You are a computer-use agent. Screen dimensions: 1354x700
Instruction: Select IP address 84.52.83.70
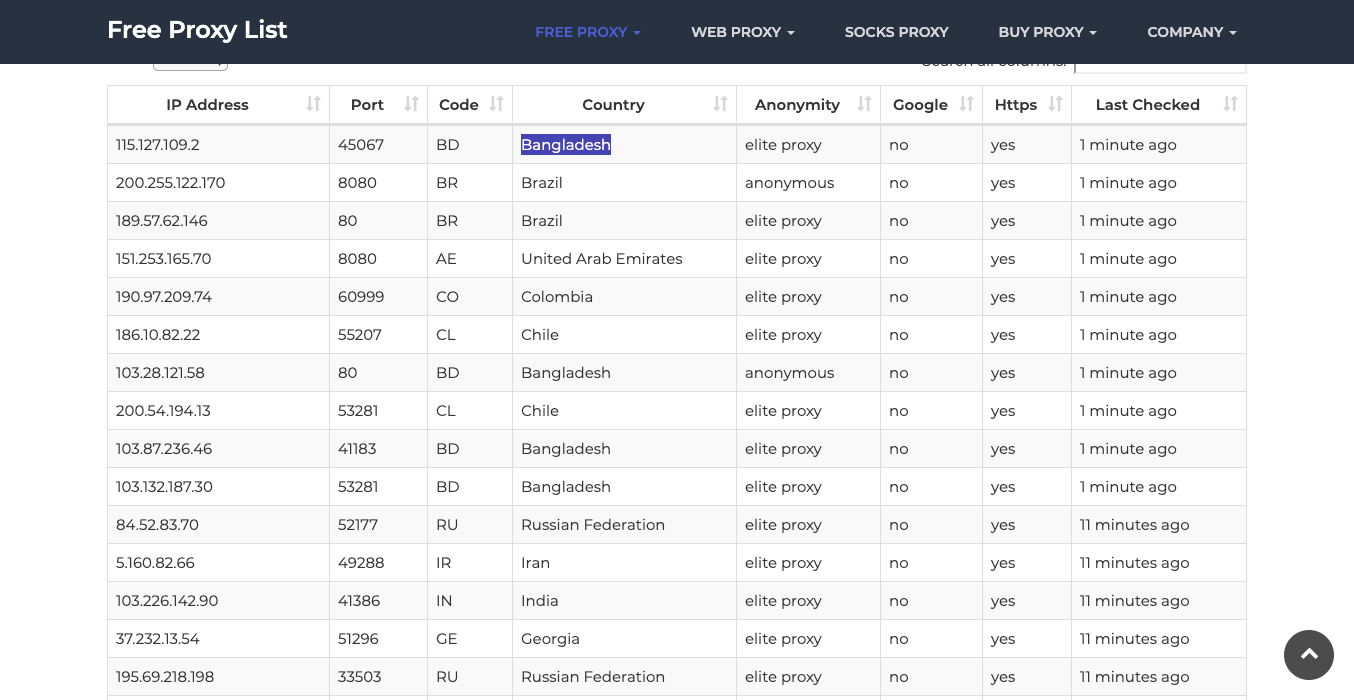[x=157, y=525]
